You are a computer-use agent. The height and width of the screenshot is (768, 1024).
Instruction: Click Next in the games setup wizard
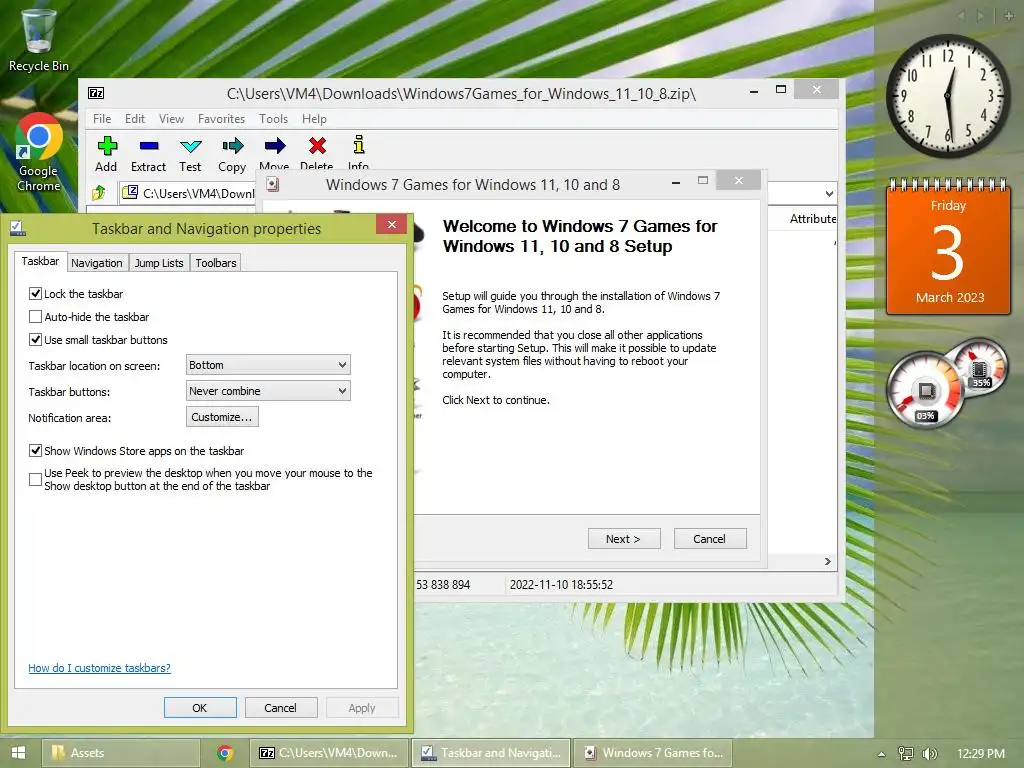point(624,539)
